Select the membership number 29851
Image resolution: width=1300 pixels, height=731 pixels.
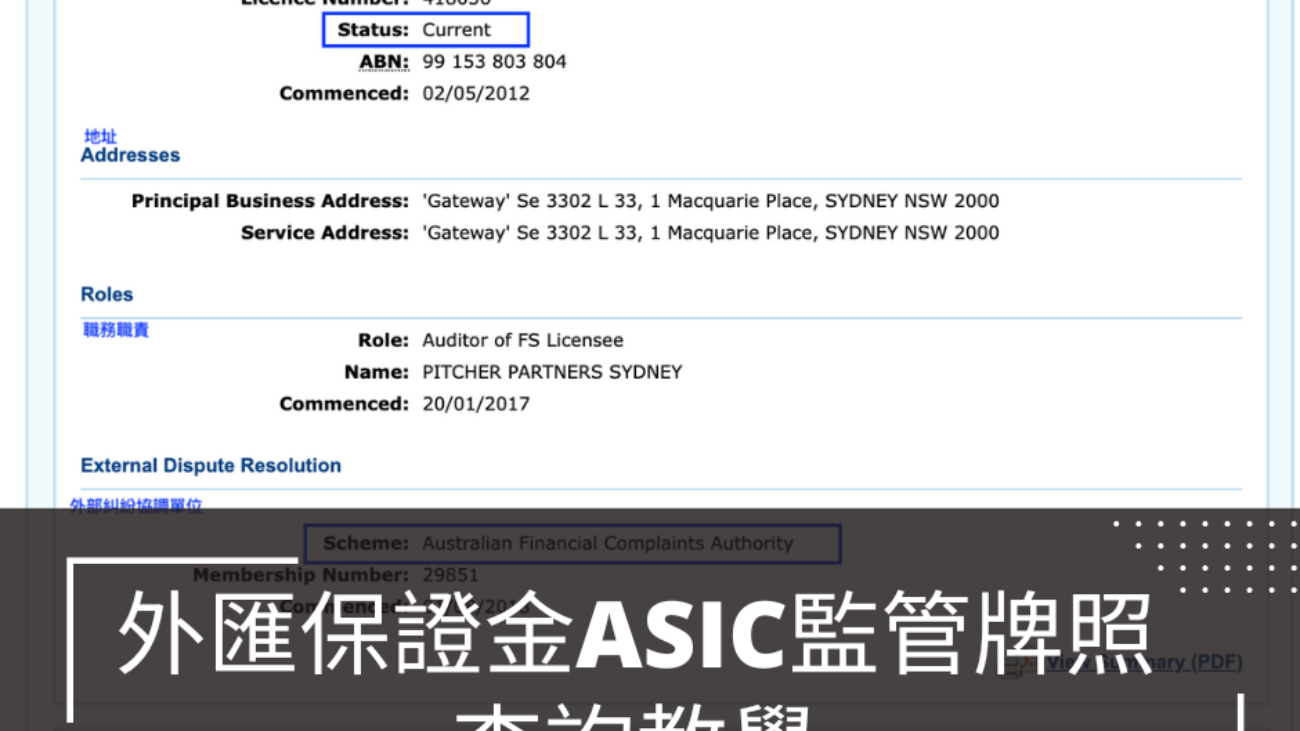tap(450, 575)
